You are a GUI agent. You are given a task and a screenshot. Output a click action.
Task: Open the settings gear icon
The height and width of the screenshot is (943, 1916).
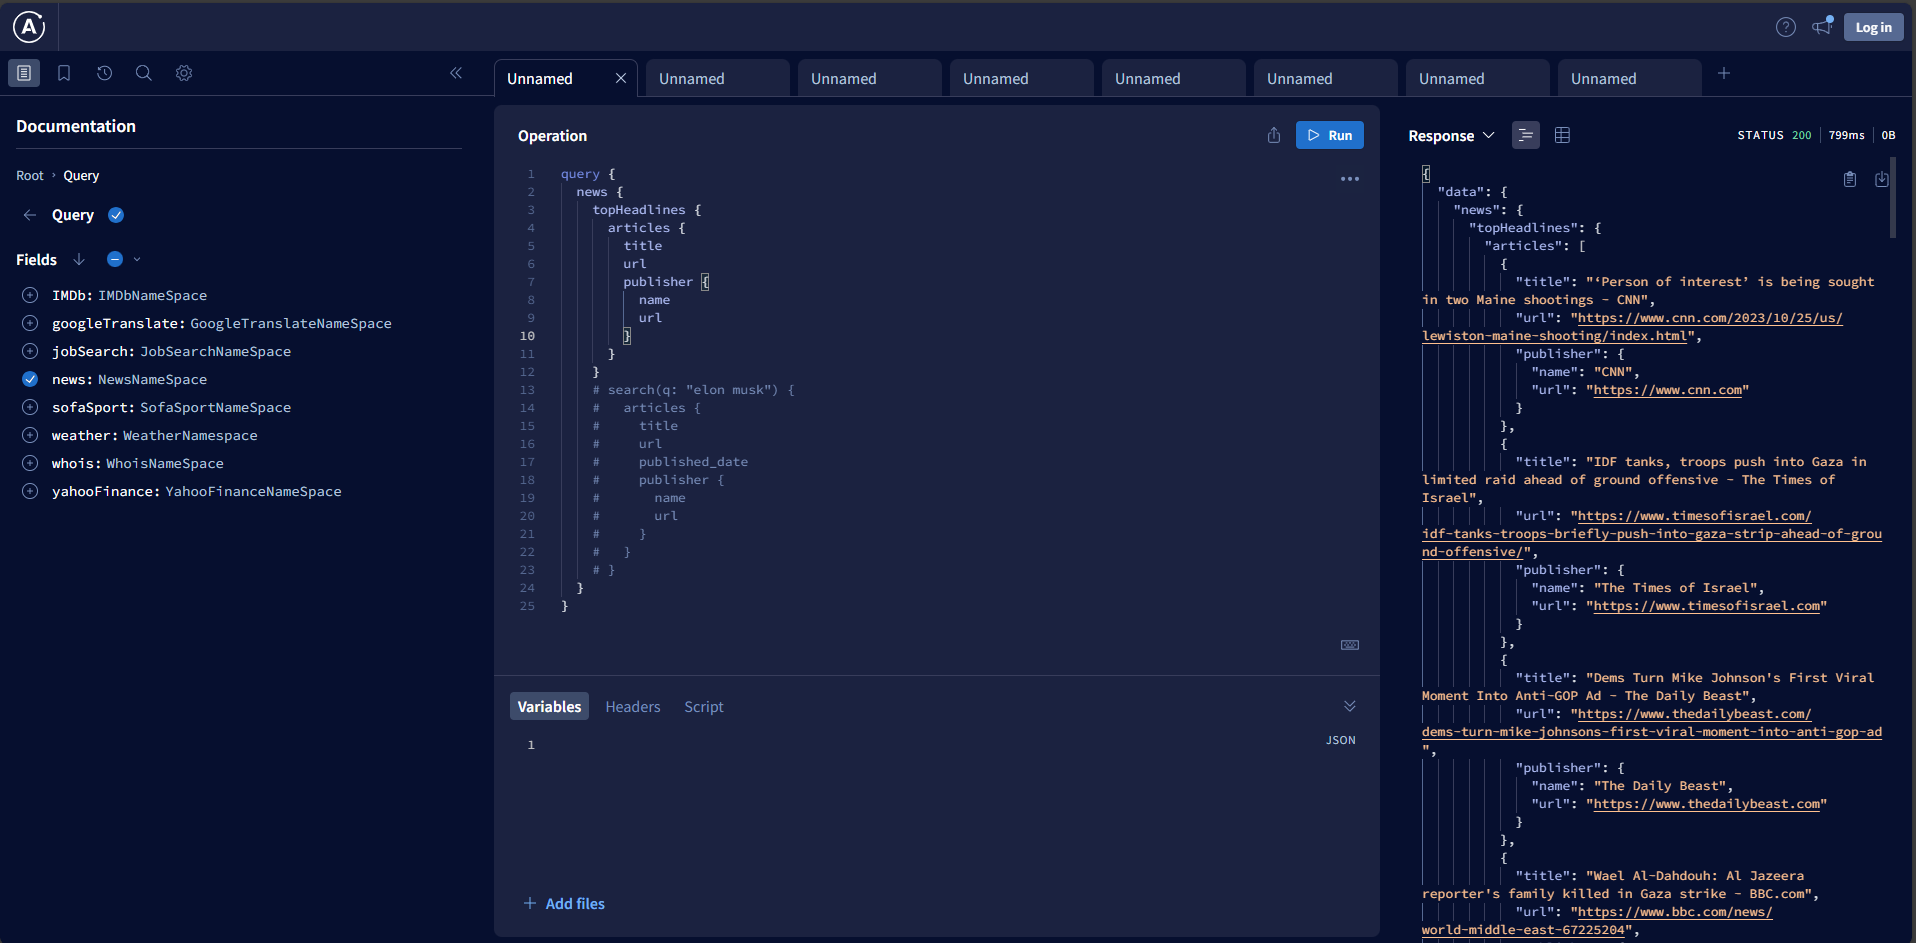[x=184, y=73]
